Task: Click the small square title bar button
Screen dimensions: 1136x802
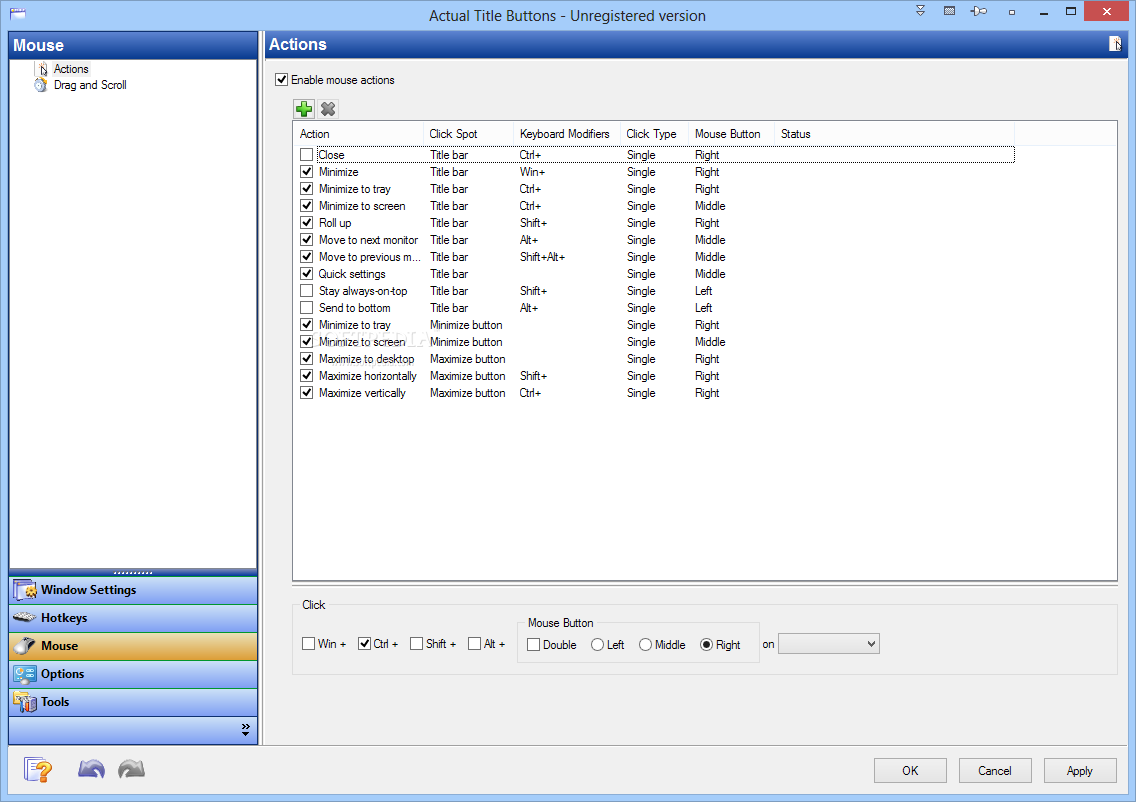Action: 1011,12
